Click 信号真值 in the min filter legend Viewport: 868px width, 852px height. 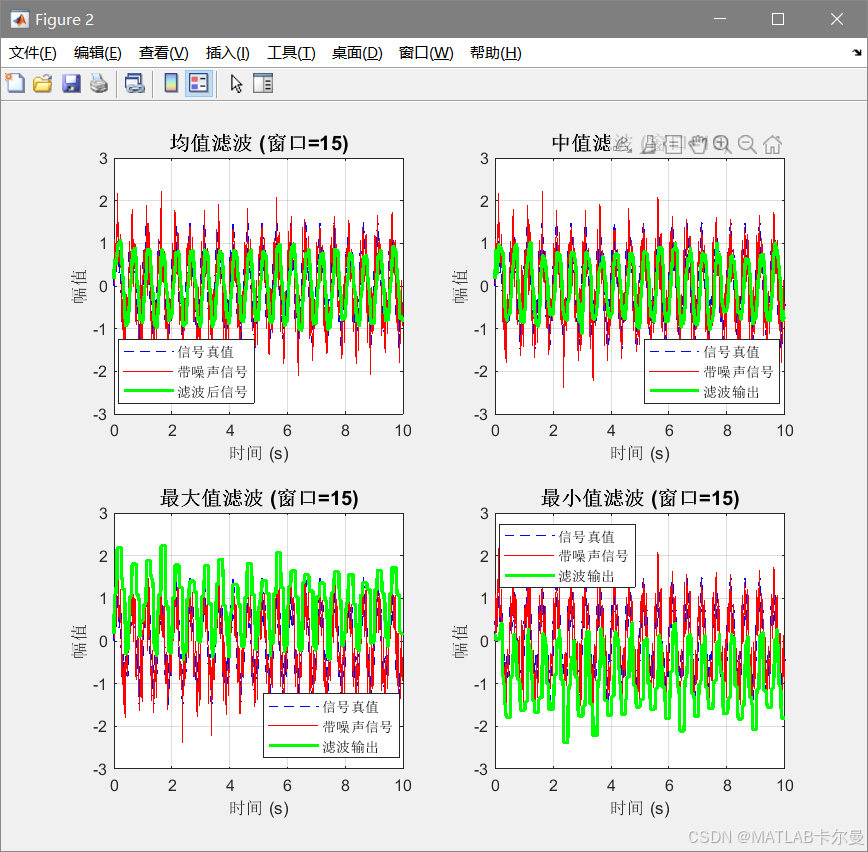click(x=586, y=536)
